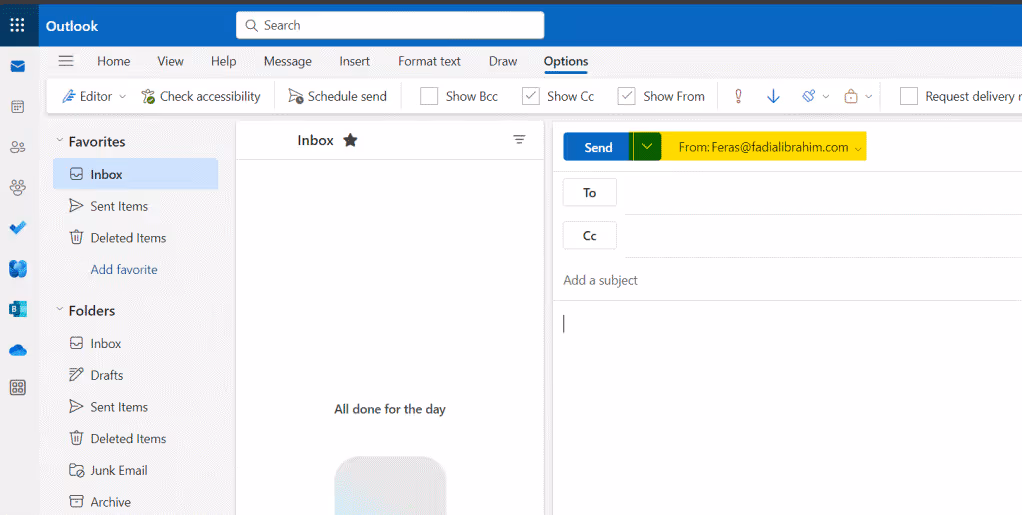Toggle the Show Bcc checkbox
The height and width of the screenshot is (515, 1022).
point(429,96)
